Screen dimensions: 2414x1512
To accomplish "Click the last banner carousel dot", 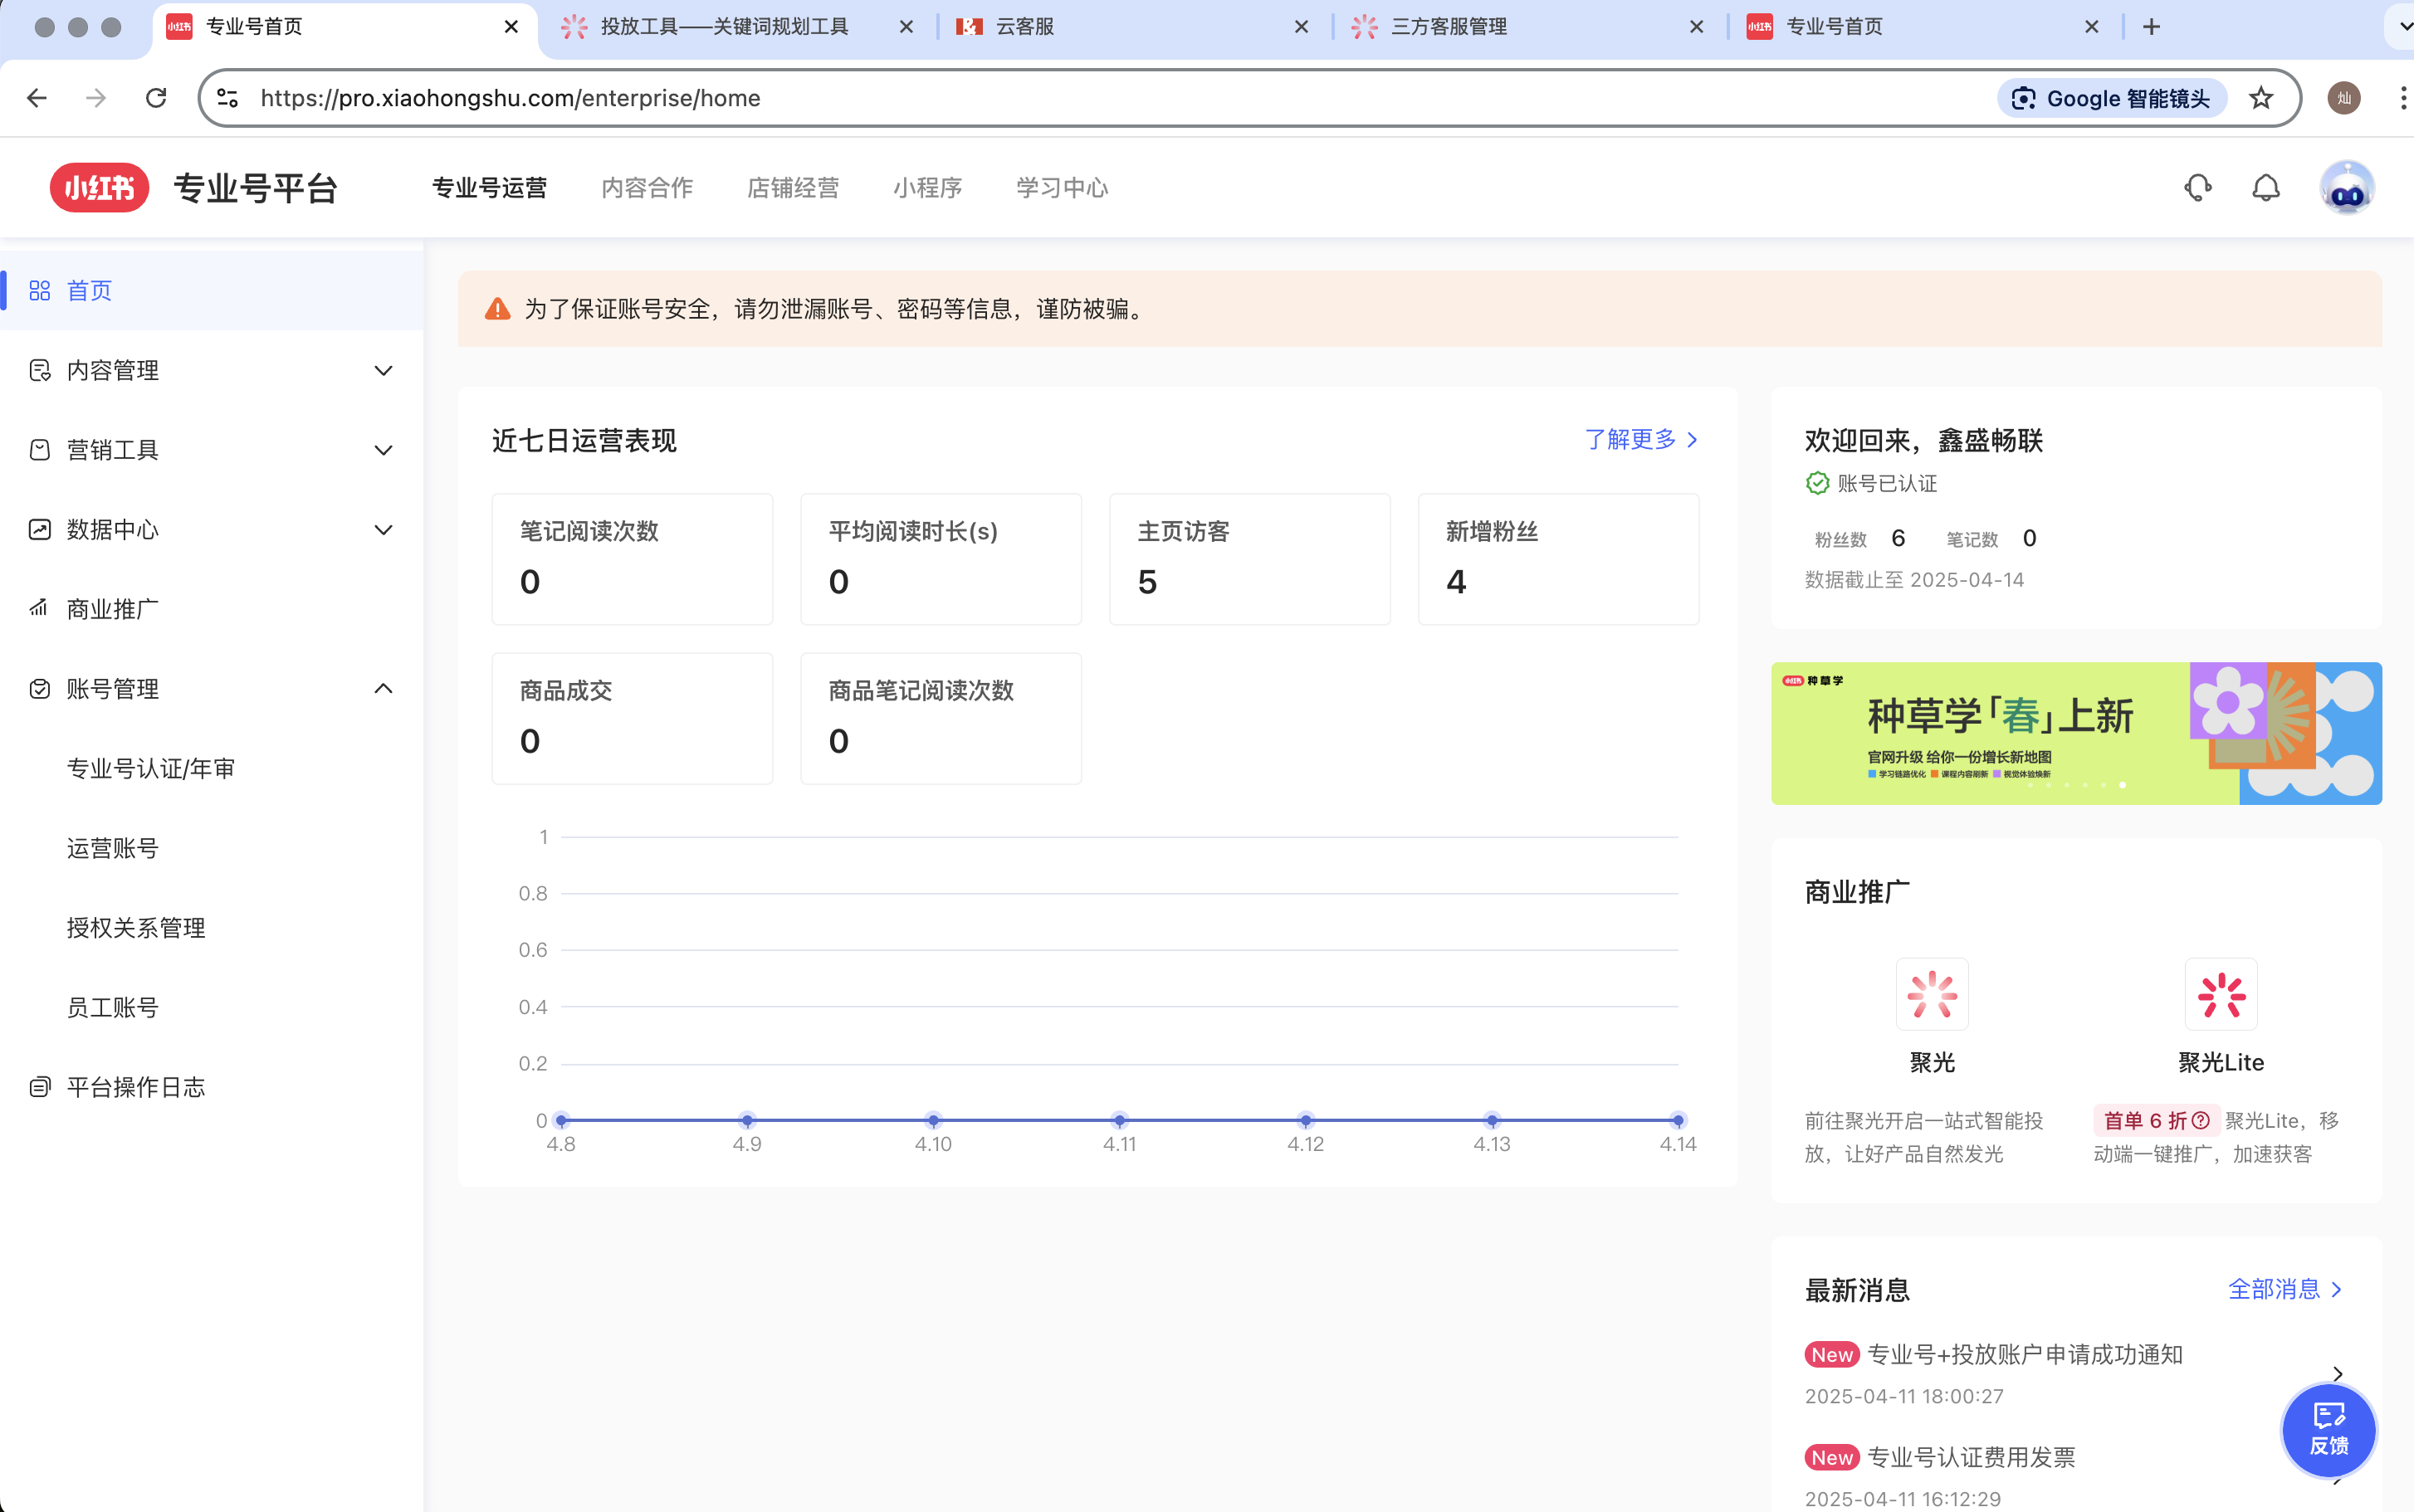I will coord(2122,785).
